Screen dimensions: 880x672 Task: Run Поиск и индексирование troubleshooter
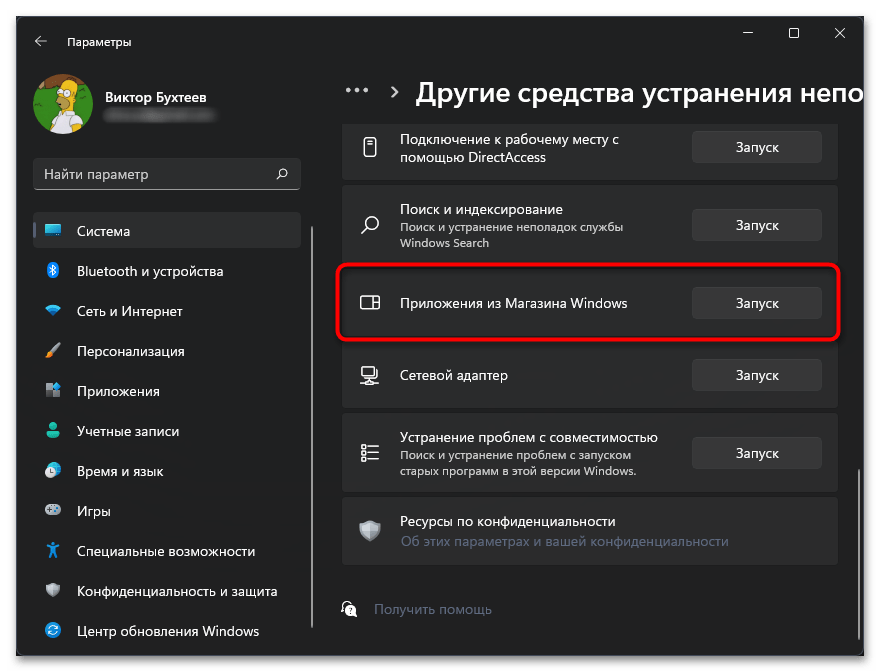coord(757,225)
